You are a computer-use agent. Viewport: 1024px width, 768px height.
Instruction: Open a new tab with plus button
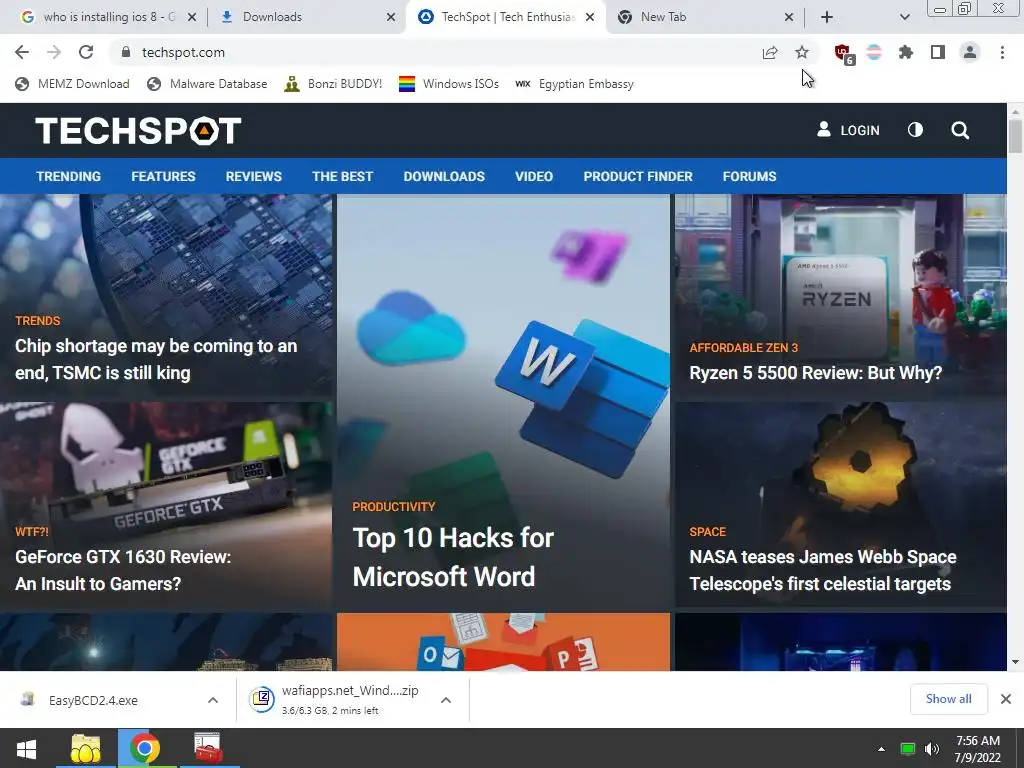tap(827, 17)
